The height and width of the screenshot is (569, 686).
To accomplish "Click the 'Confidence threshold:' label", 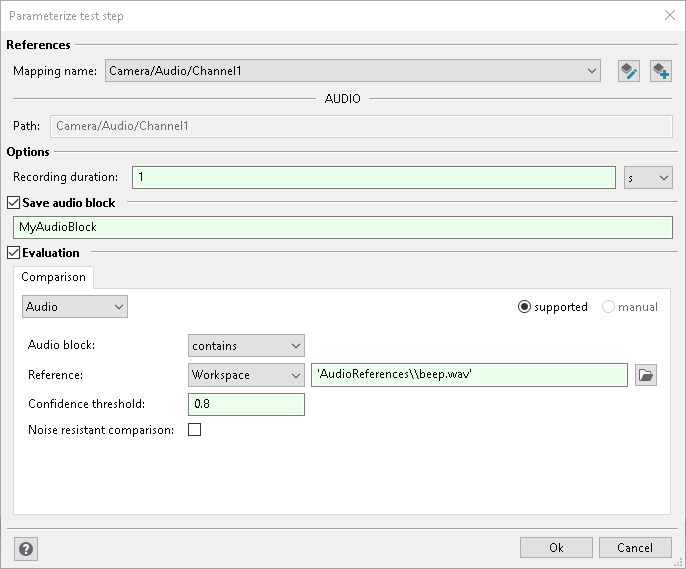I will click(86, 404).
